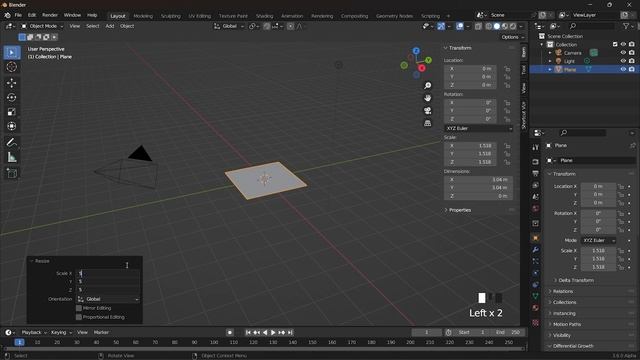Open the Global transform orientation dropdown in header
Screen dimensions: 640x360
(229, 26)
